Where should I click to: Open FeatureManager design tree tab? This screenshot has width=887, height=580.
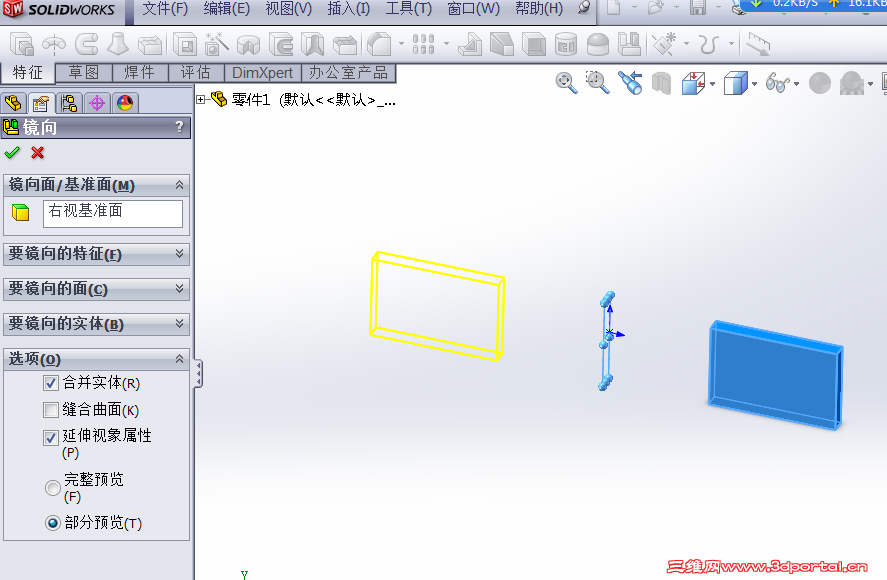[13, 103]
